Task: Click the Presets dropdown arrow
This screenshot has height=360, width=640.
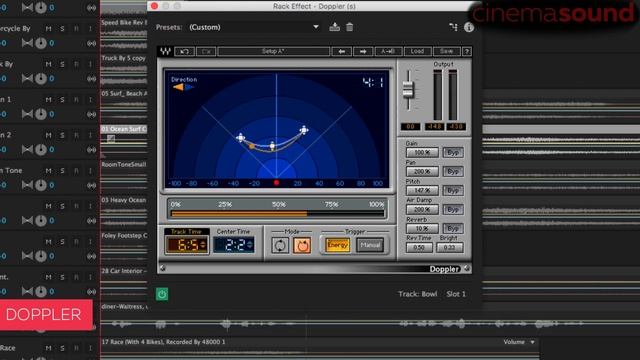Action: pos(316,27)
